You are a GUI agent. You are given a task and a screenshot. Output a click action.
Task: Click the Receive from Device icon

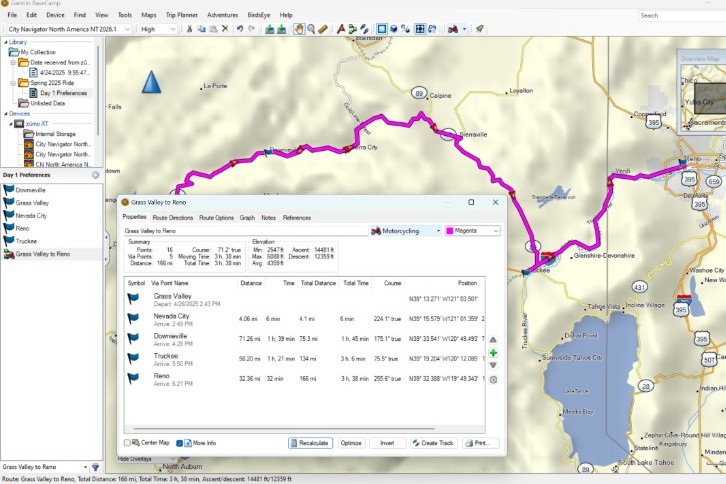point(282,29)
